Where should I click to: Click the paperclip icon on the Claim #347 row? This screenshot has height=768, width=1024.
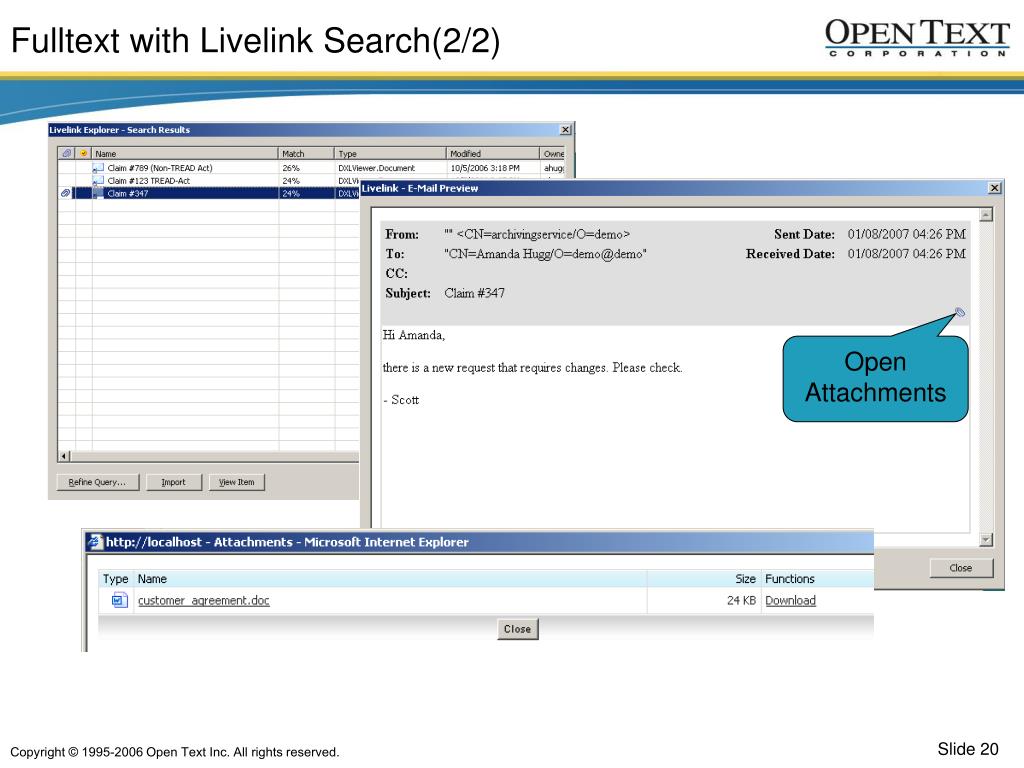(65, 193)
